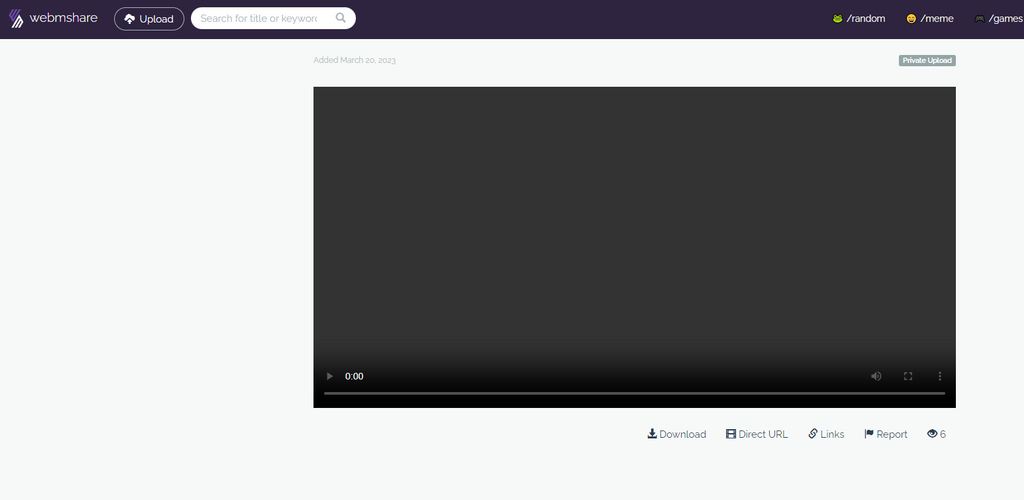Report this video with the flag
The height and width of the screenshot is (500, 1024).
pos(886,434)
